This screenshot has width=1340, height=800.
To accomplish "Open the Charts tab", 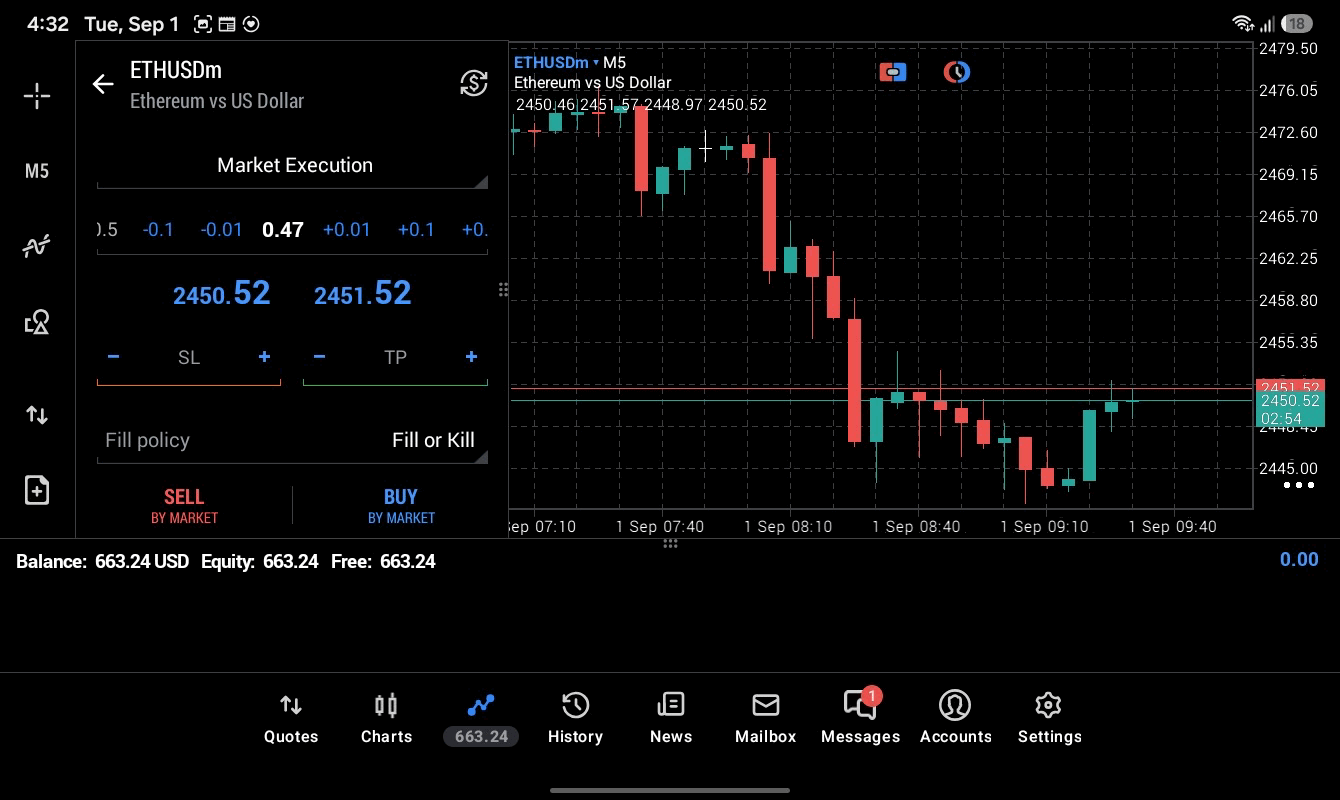I will (x=386, y=720).
